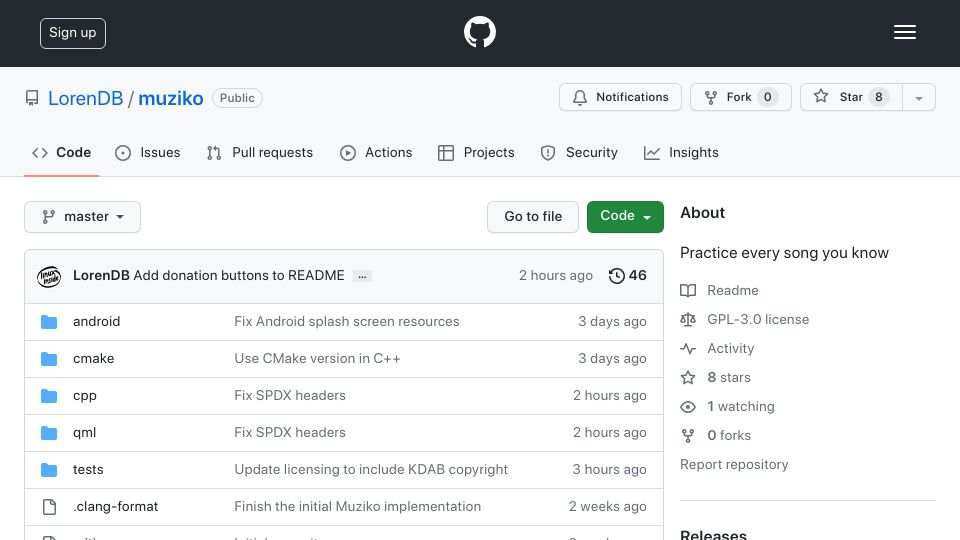Click the repository book icon beside LorenDB
The width and height of the screenshot is (960, 540).
pyautogui.click(x=32, y=98)
